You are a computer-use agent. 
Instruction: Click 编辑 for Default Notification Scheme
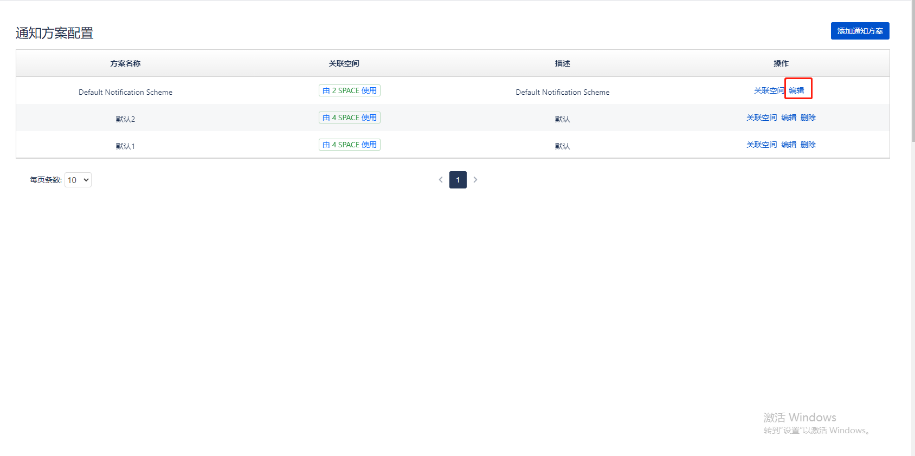tap(797, 90)
